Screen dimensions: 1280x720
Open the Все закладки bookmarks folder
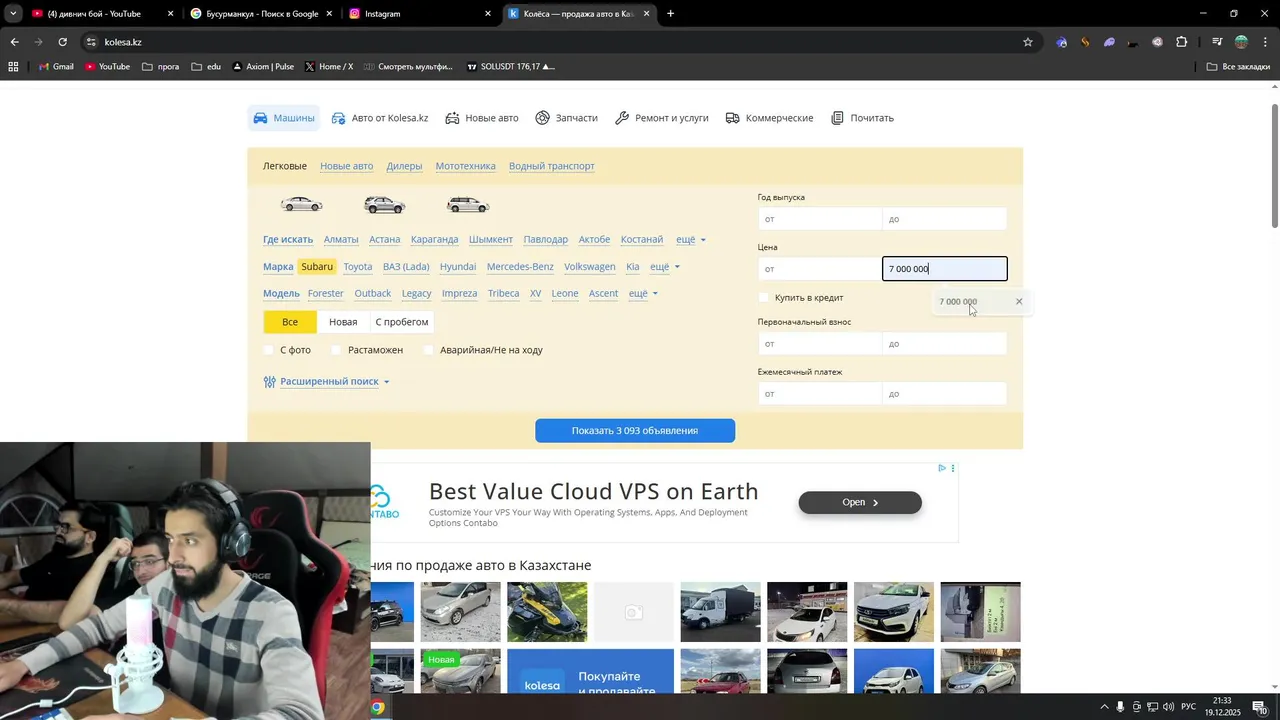click(1238, 66)
